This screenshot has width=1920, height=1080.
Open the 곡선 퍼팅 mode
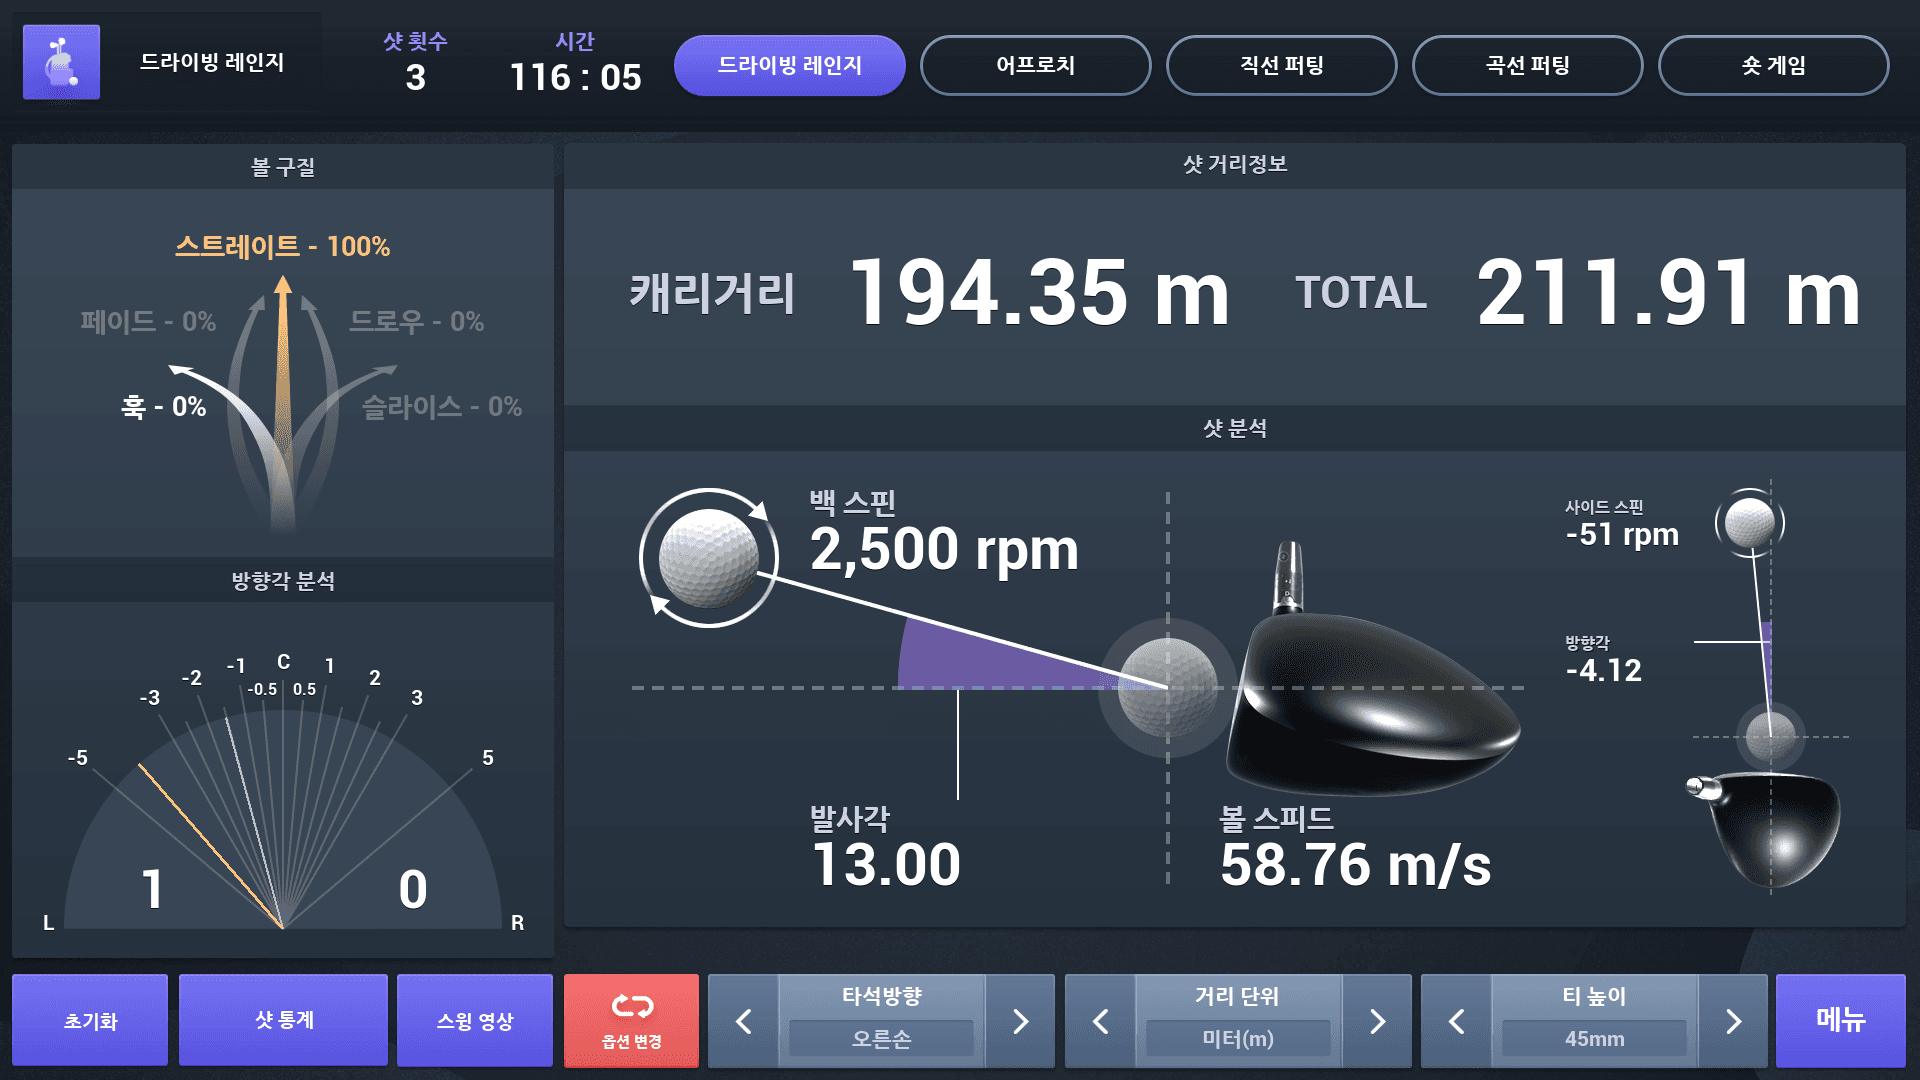click(x=1527, y=65)
